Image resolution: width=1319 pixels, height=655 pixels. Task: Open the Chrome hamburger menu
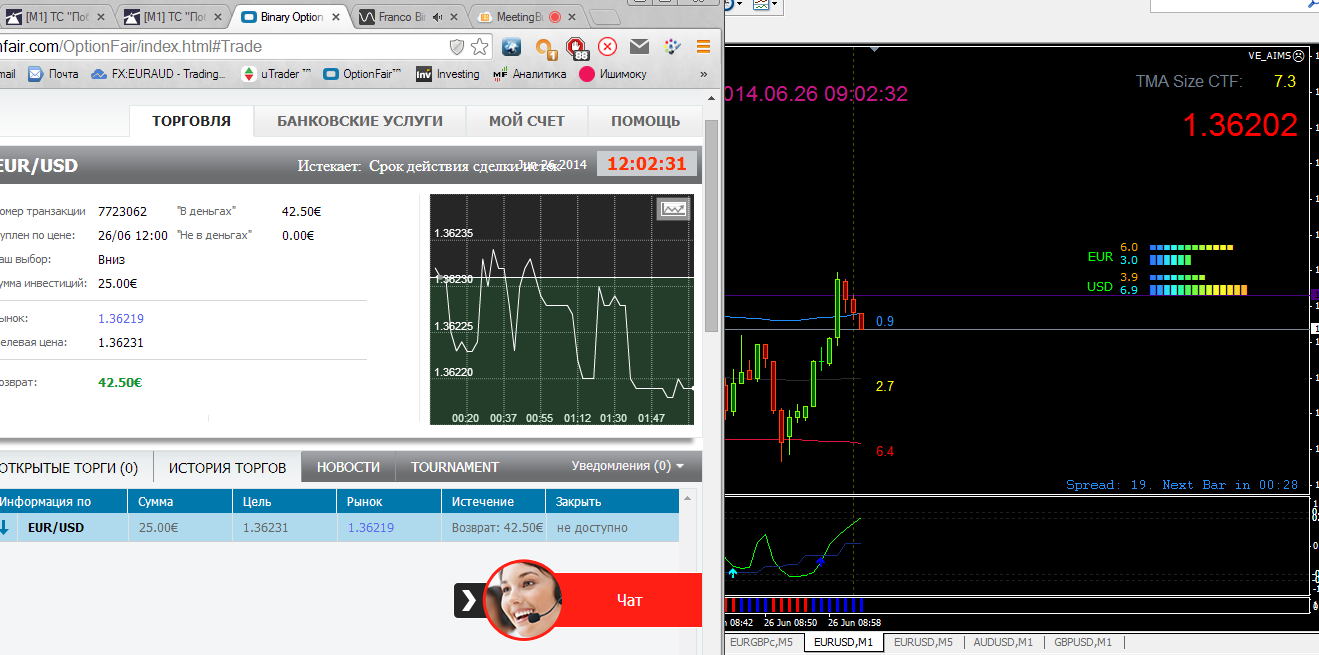pyautogui.click(x=703, y=46)
